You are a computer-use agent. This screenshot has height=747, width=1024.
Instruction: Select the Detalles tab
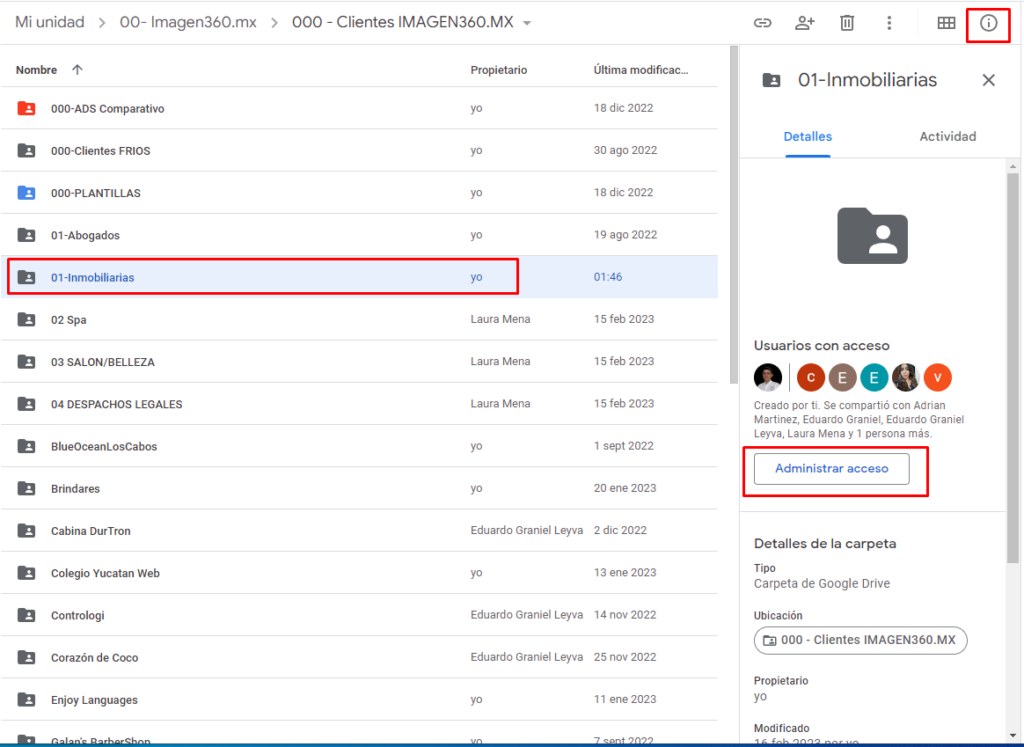pos(807,136)
